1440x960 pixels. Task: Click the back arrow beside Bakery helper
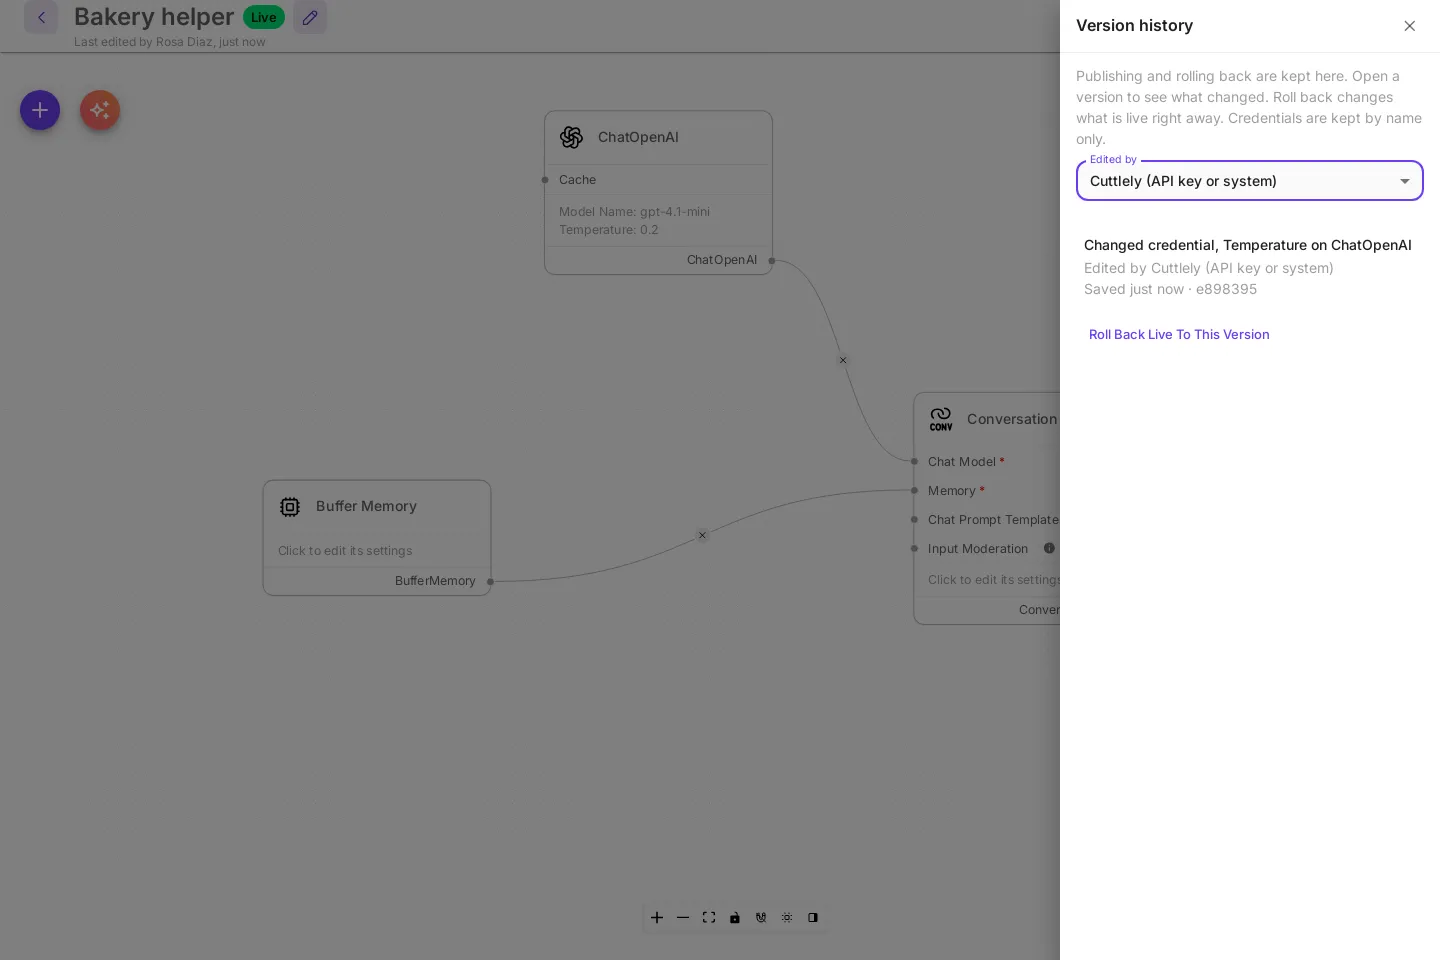(x=41, y=17)
